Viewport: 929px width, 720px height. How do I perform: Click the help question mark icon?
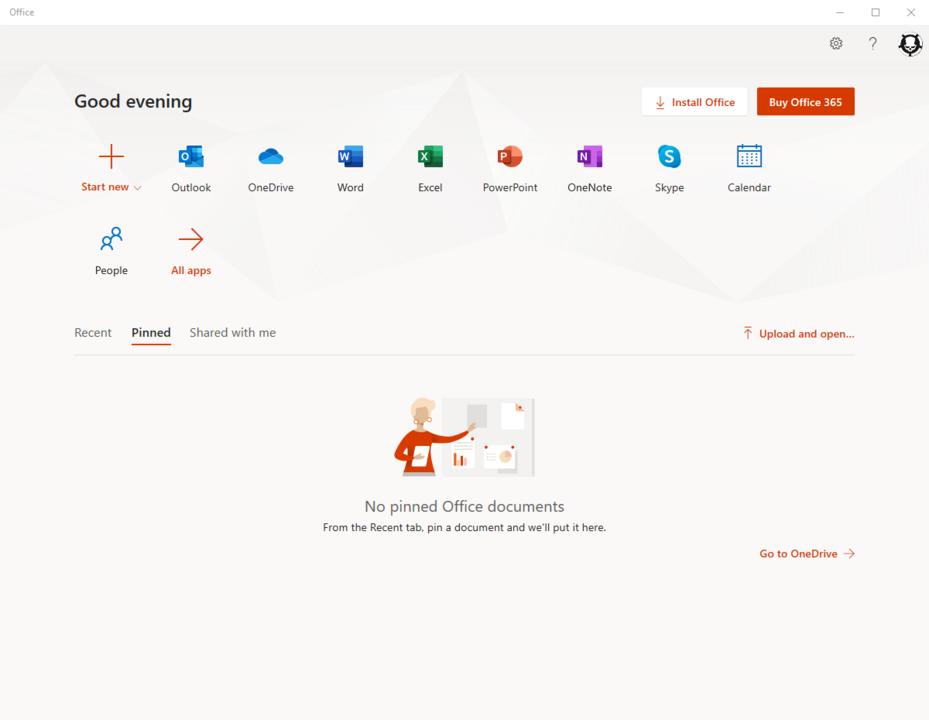[x=873, y=43]
